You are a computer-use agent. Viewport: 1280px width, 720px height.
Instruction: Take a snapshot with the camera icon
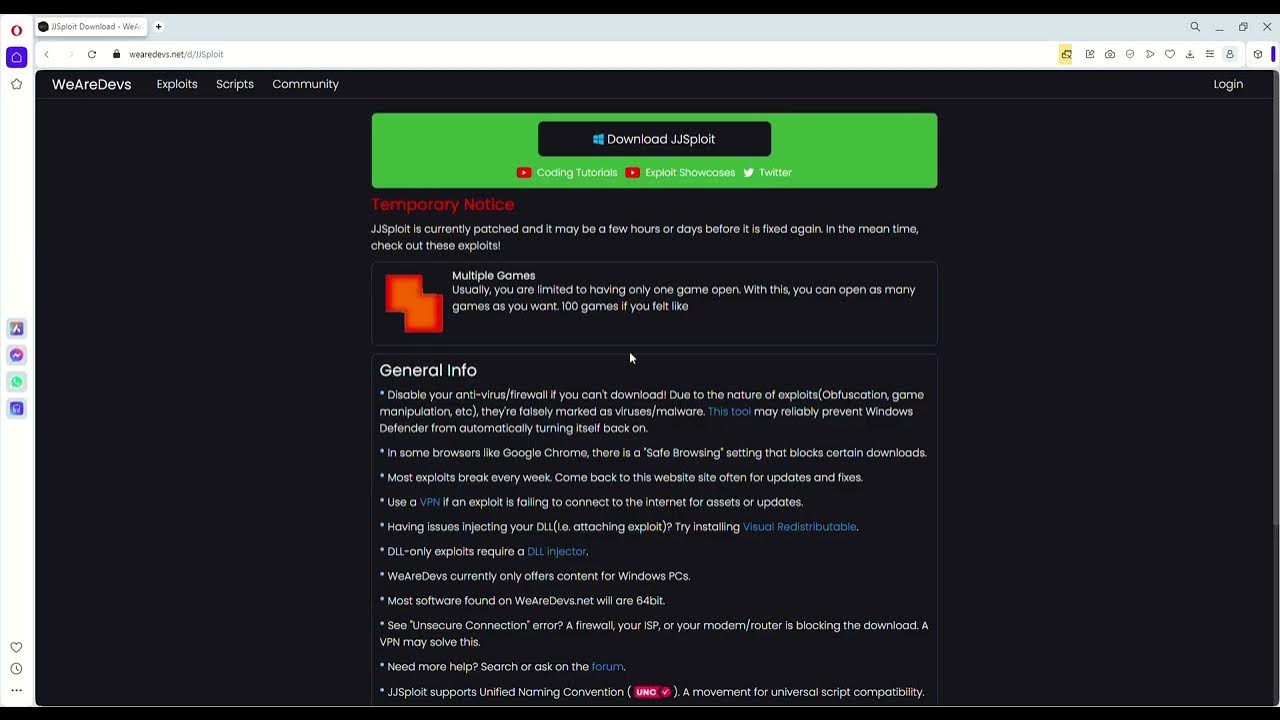pos(1110,54)
